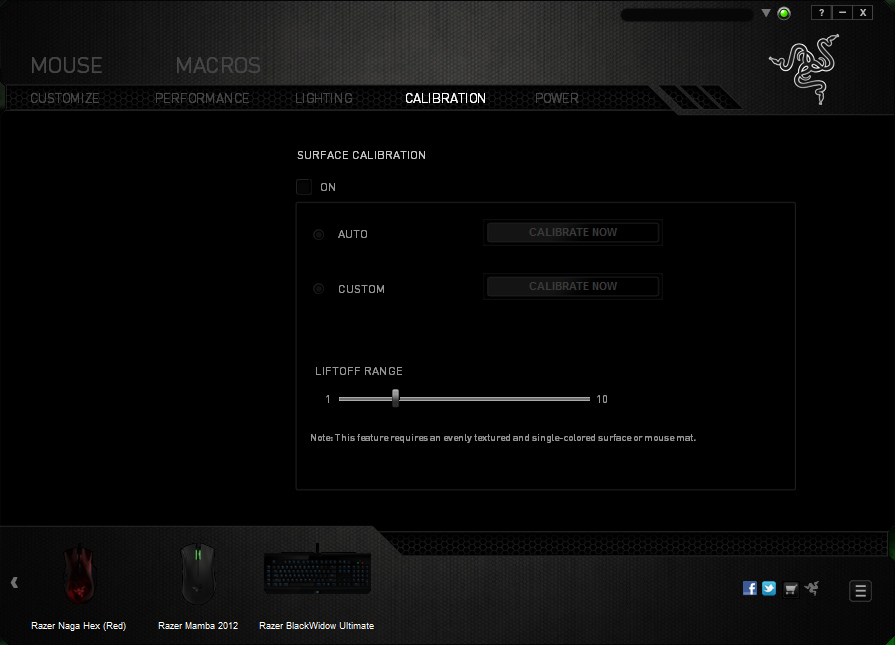
Task: Select the CUSTOM calibration radio button
Action: click(x=319, y=289)
